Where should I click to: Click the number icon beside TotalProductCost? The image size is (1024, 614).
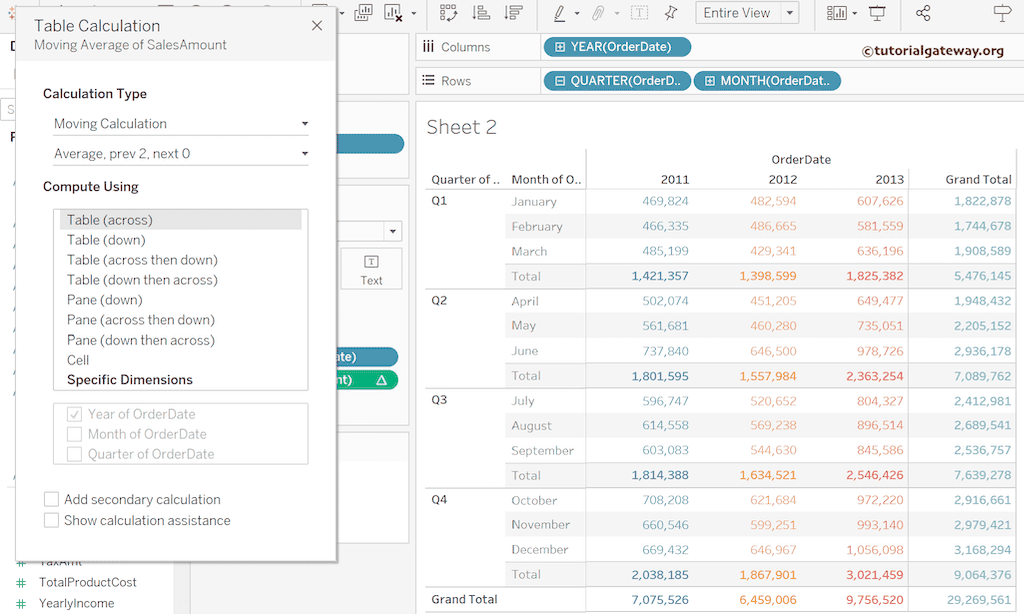click(21, 583)
